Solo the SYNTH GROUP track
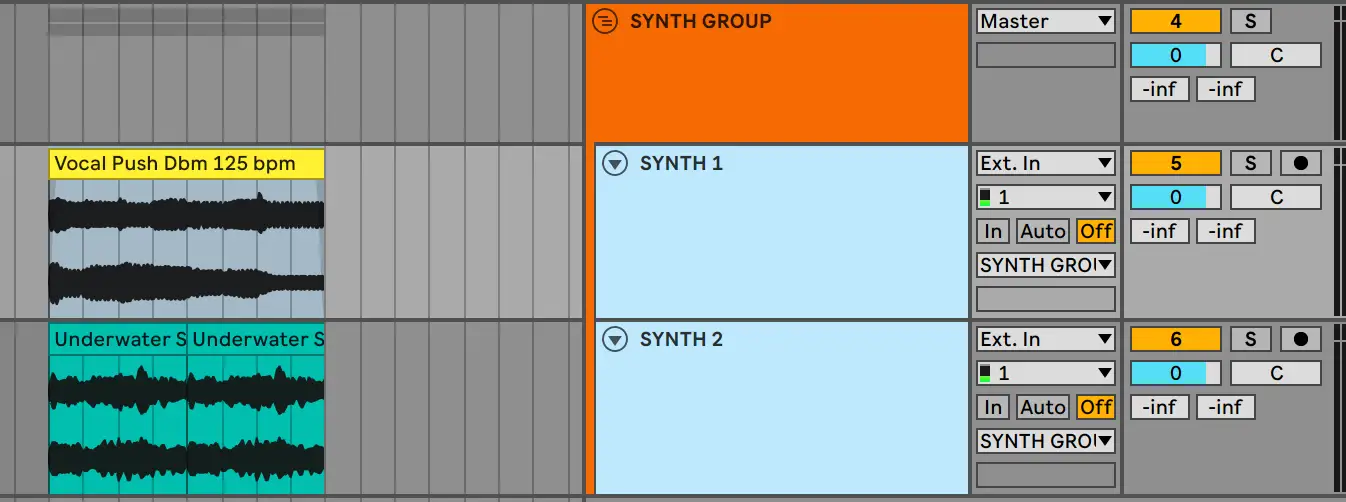 [1250, 21]
